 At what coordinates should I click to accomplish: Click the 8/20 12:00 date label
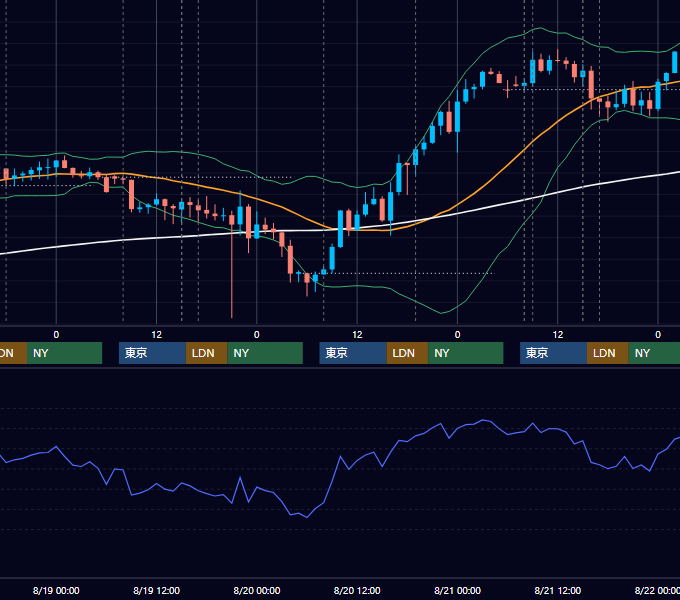tap(357, 590)
